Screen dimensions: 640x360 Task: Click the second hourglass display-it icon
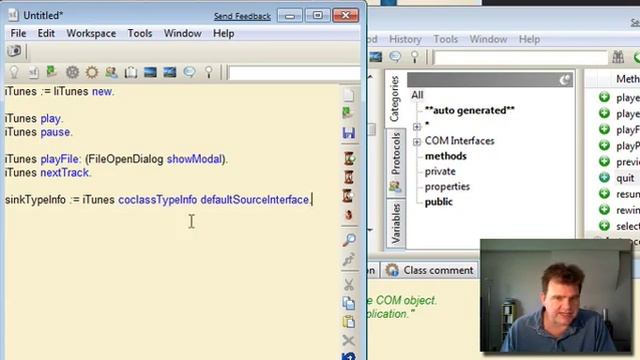coord(349,177)
